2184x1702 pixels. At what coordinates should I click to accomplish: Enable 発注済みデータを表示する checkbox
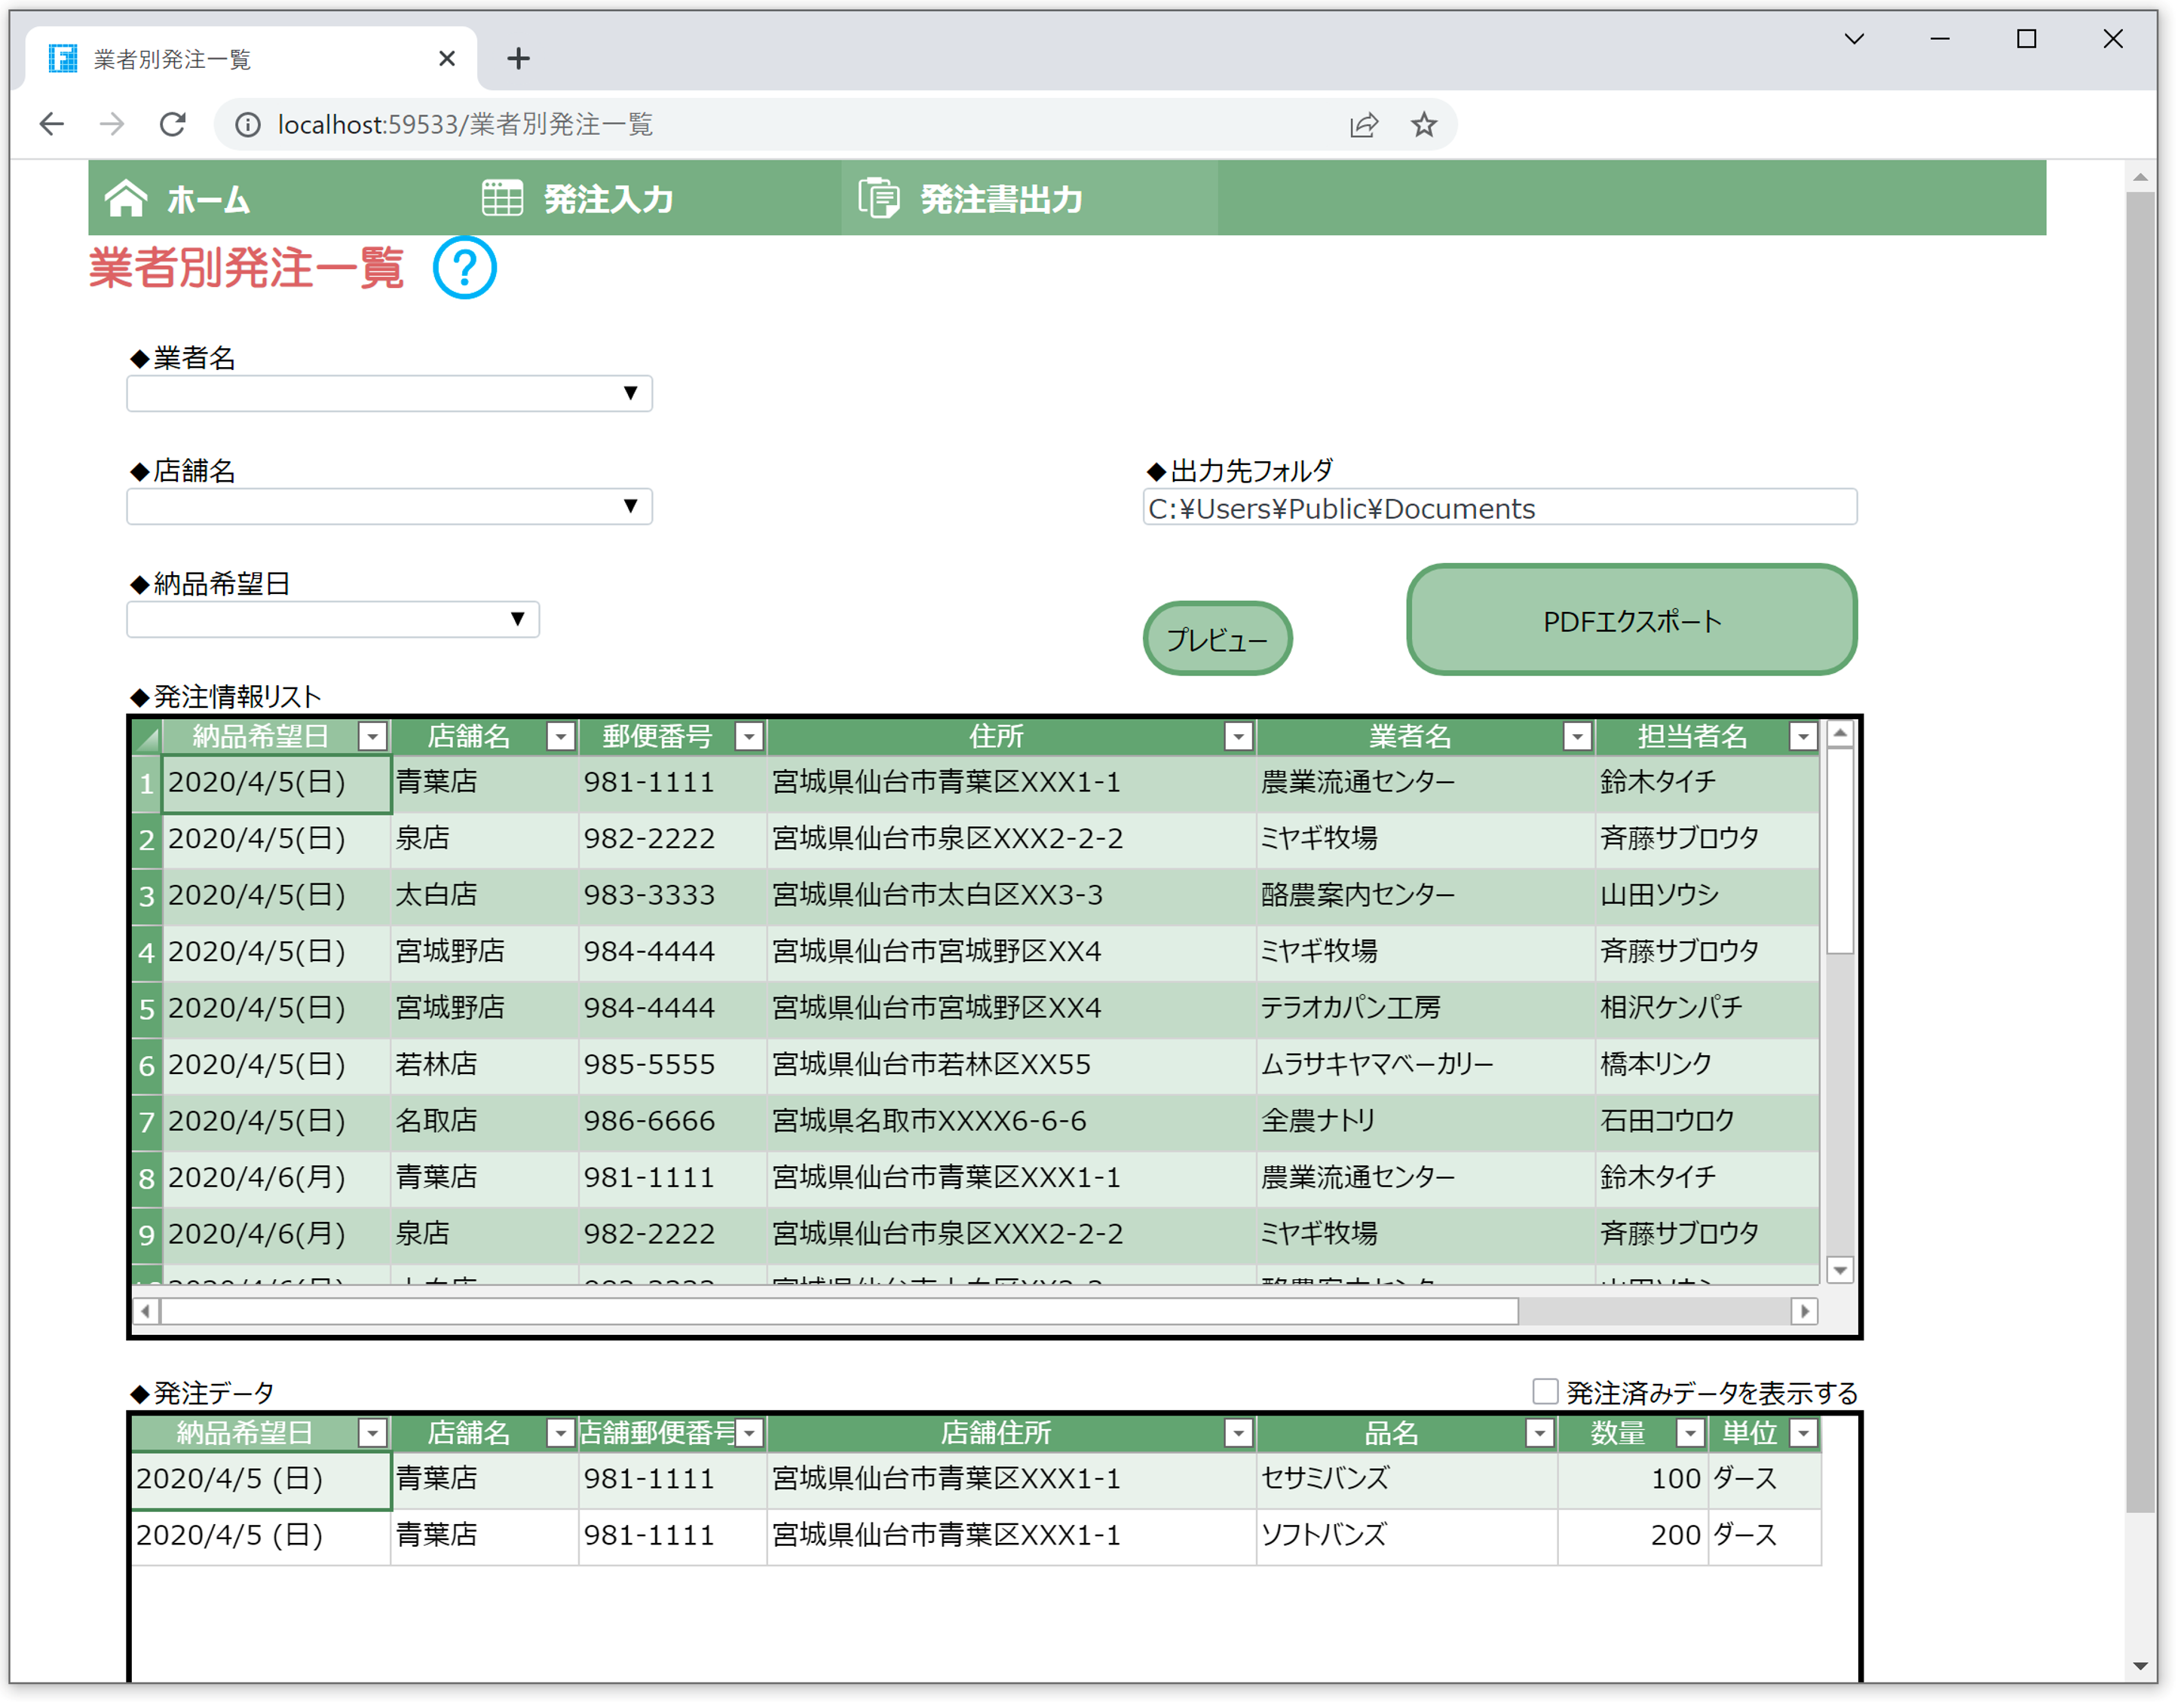point(1545,1391)
